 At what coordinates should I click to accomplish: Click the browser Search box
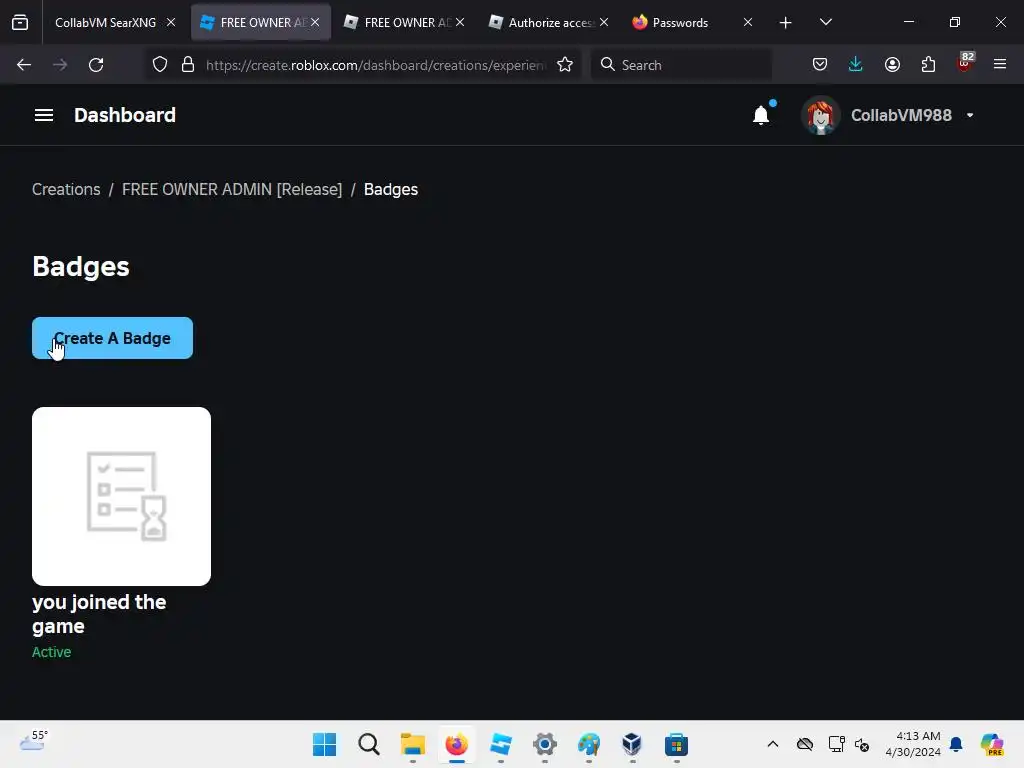[681, 65]
